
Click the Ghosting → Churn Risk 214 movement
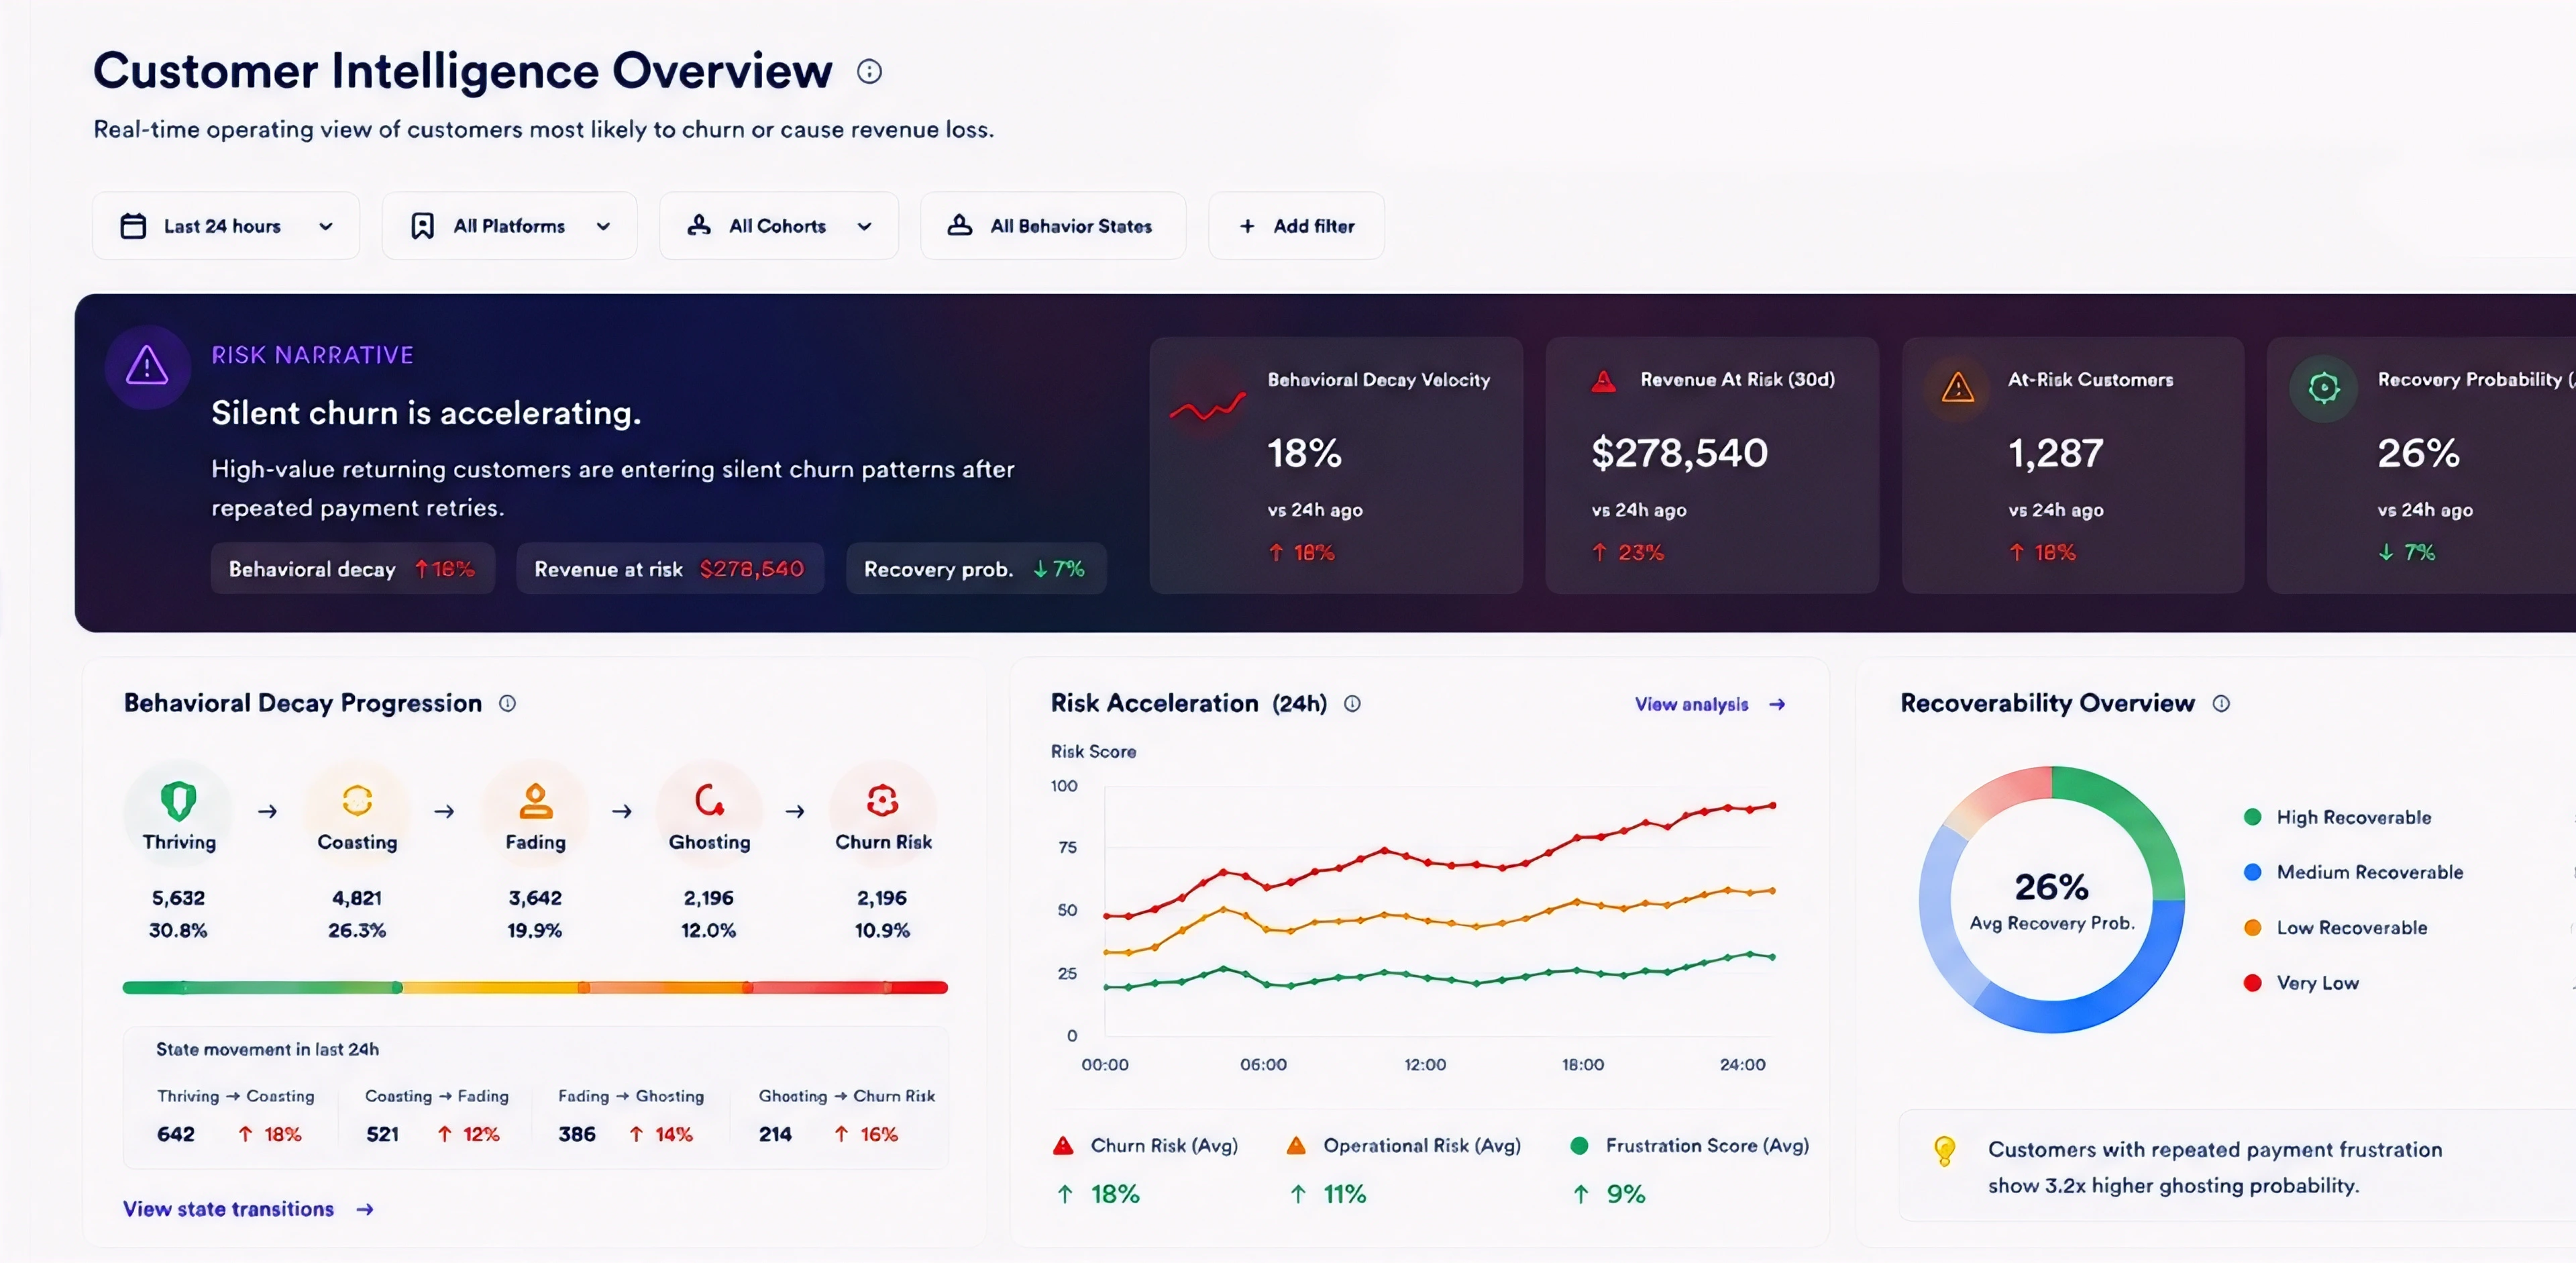point(846,1115)
